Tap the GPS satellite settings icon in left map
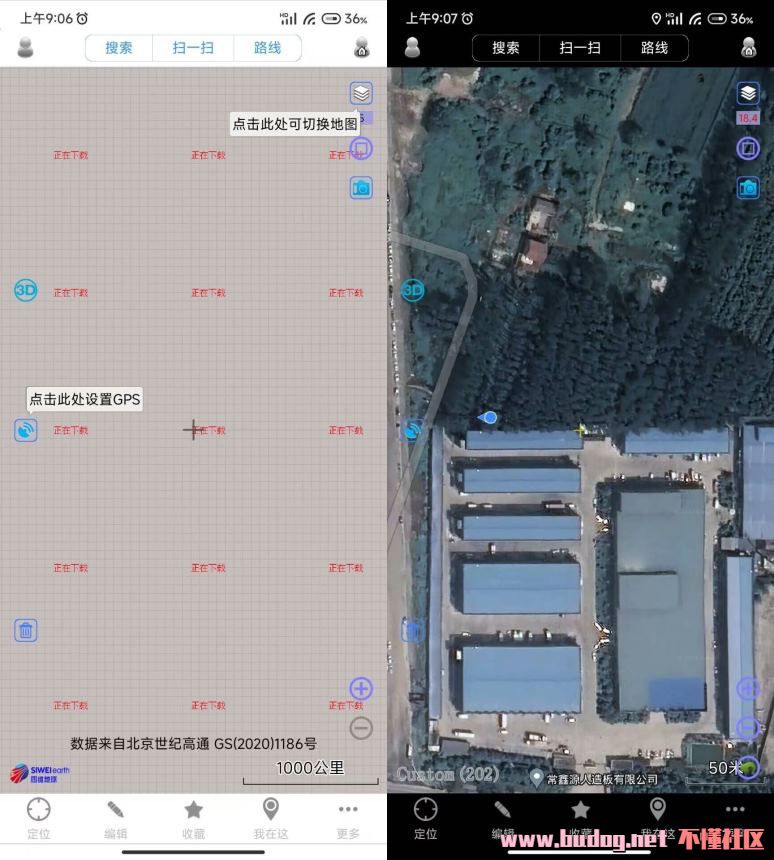The image size is (774, 860). 26,431
